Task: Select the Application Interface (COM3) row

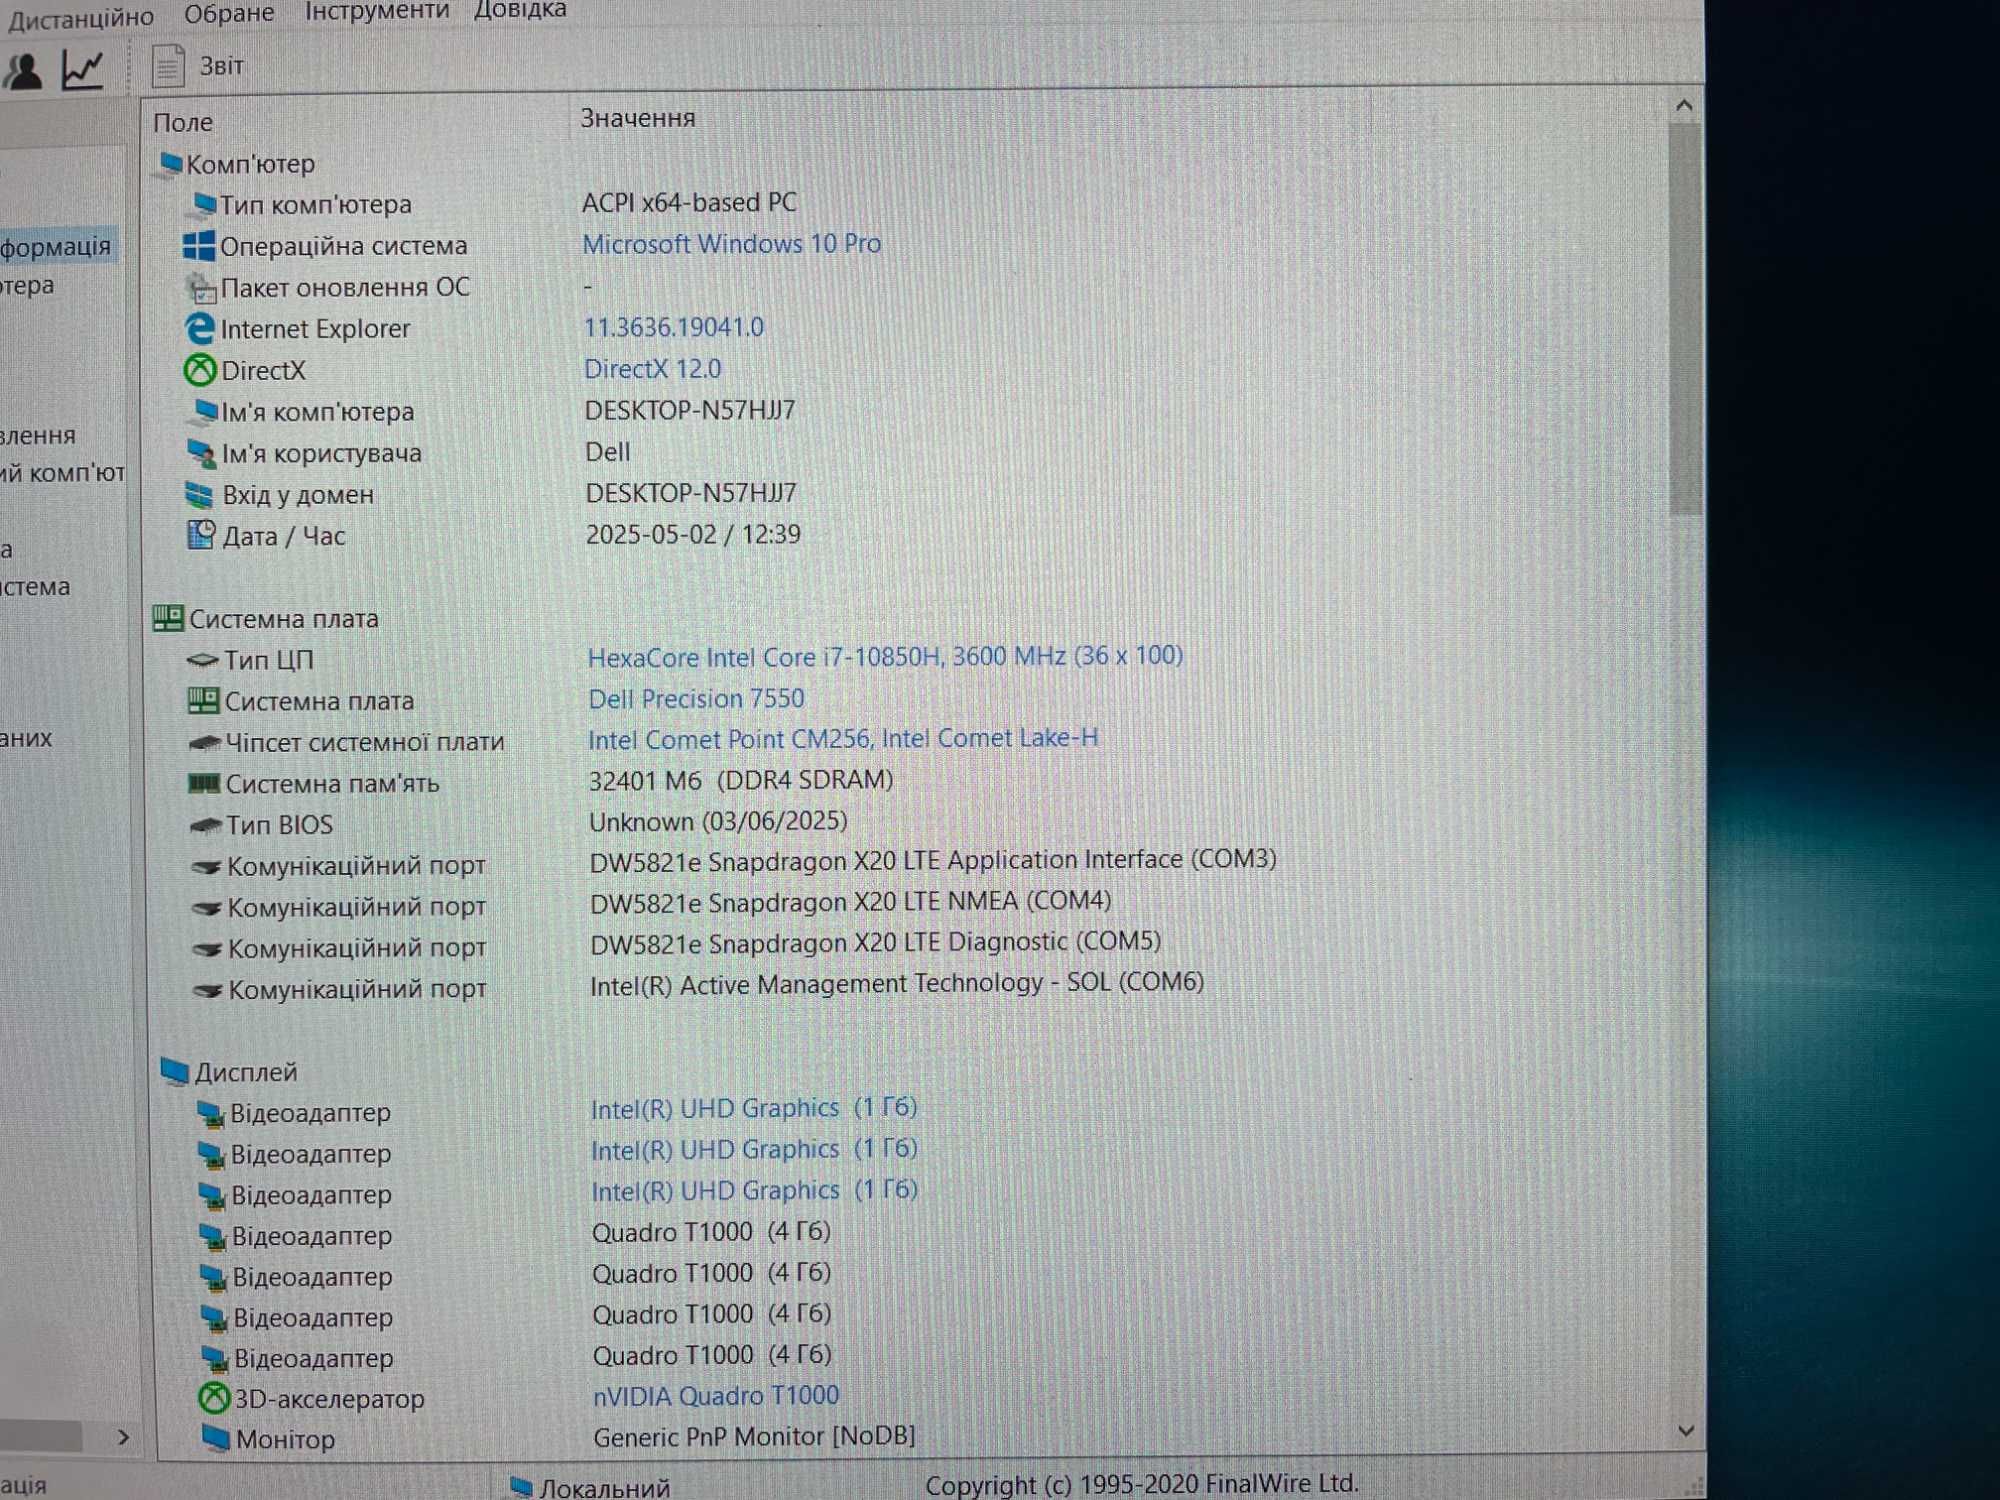Action: click(x=933, y=861)
